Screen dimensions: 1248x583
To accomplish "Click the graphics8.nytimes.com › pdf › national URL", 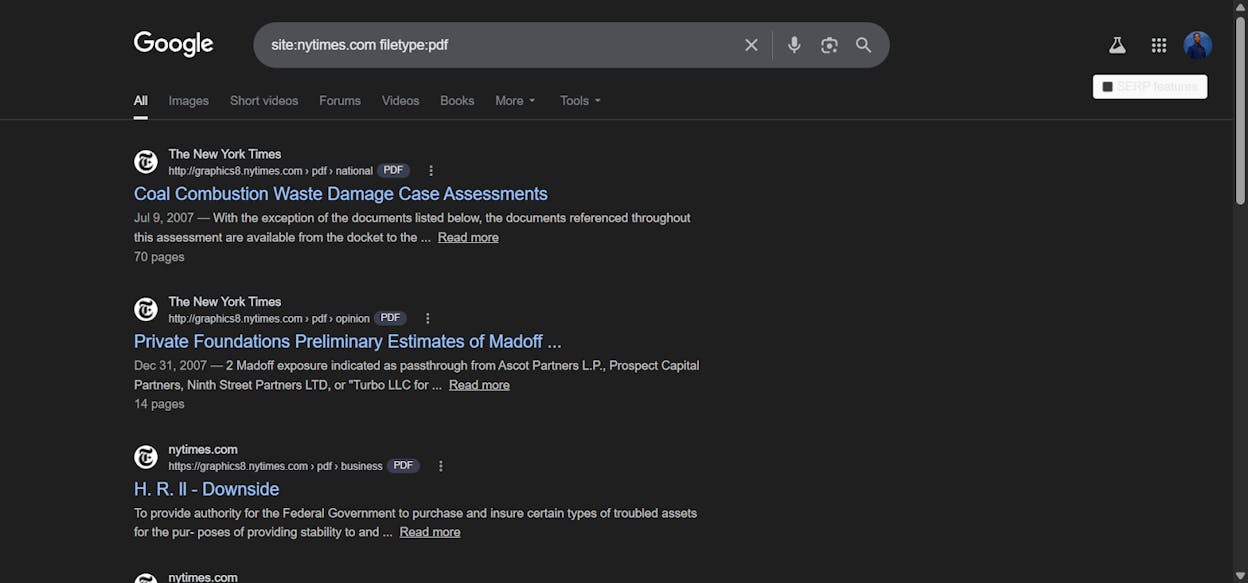I will click(x=270, y=171).
